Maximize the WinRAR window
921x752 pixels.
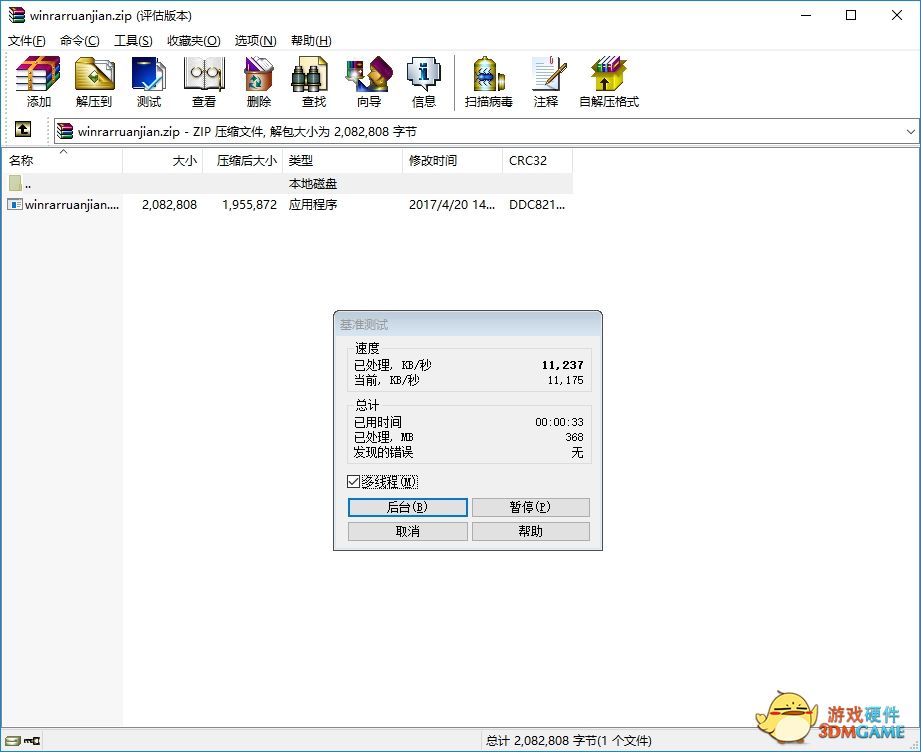[x=851, y=15]
